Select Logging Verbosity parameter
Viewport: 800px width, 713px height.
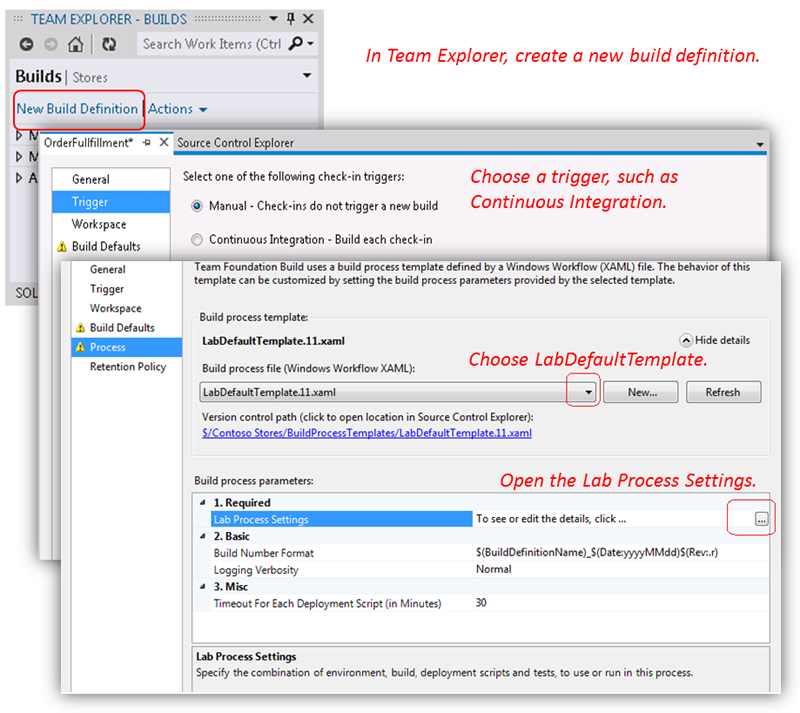pos(342,570)
